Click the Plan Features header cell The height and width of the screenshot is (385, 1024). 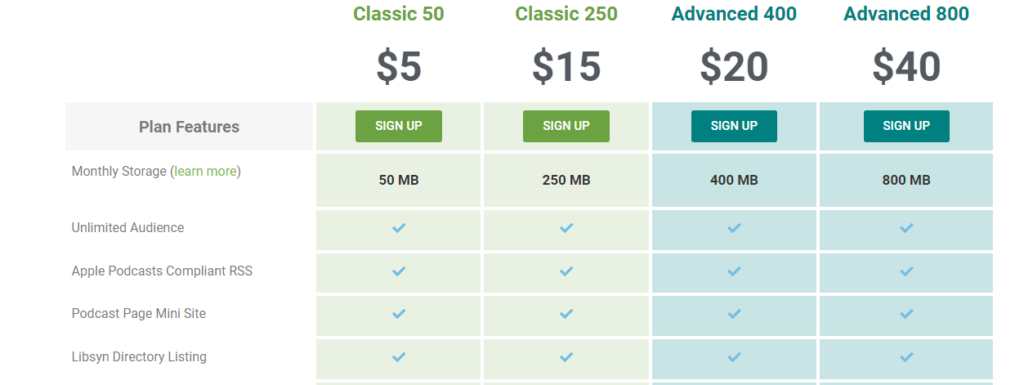[189, 127]
